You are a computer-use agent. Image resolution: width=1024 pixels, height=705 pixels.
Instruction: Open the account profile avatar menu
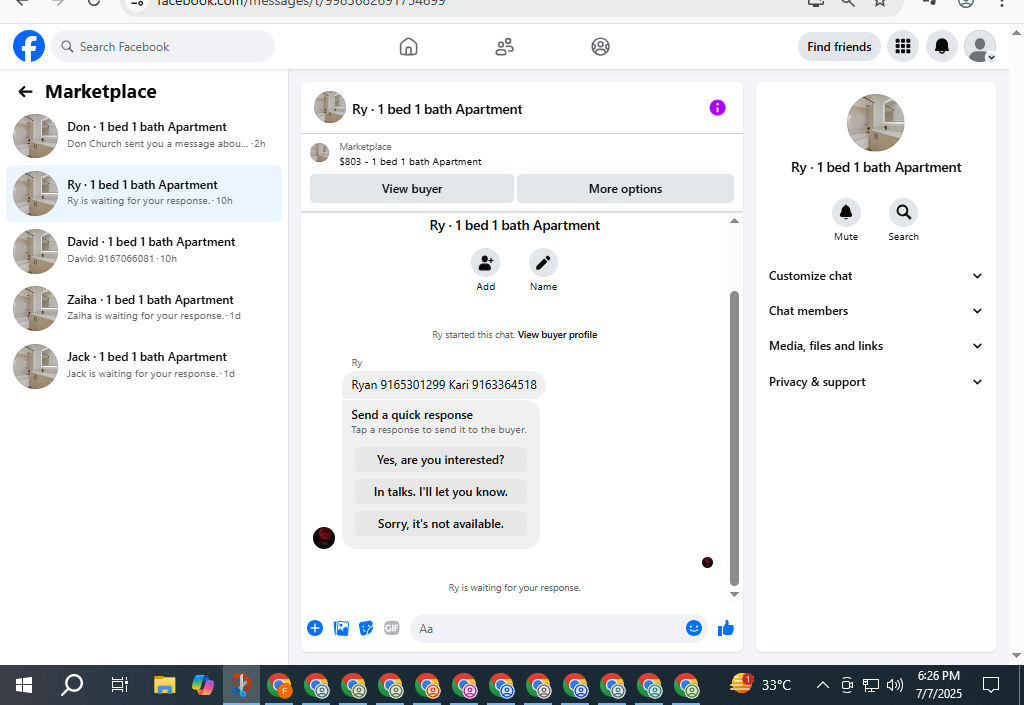980,46
